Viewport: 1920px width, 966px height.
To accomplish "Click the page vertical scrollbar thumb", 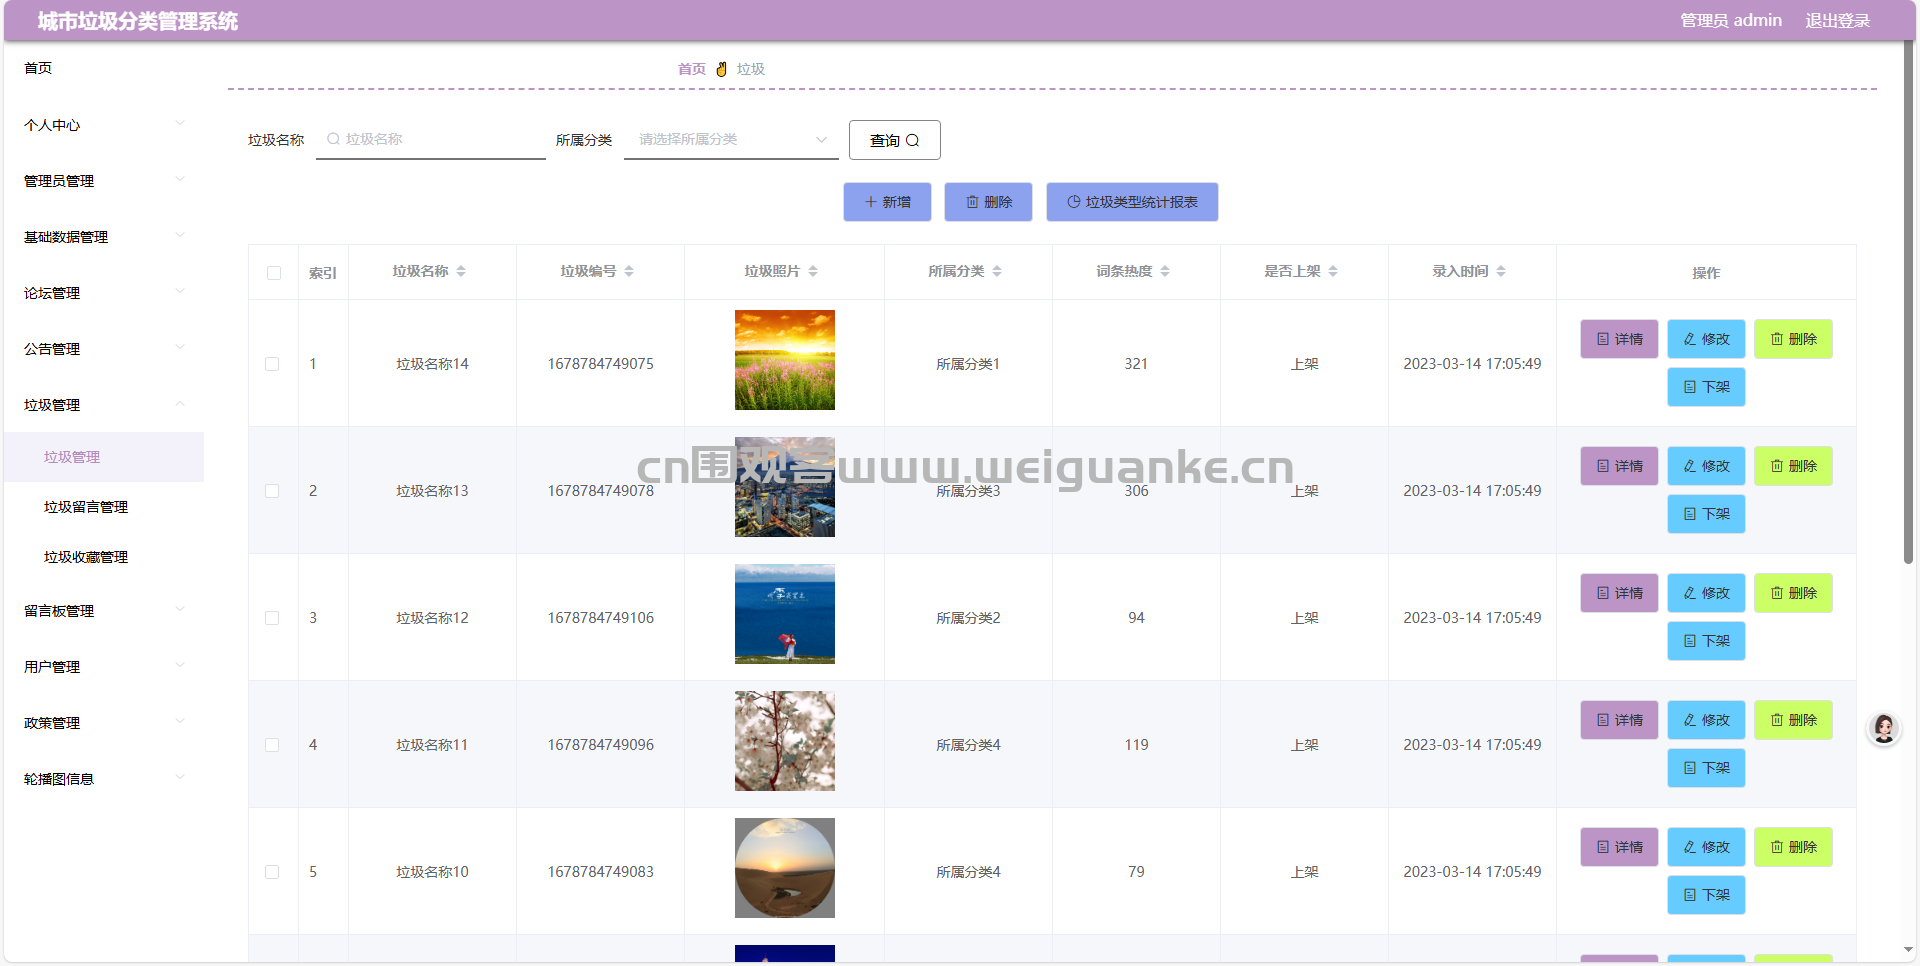I will pos(1908,300).
